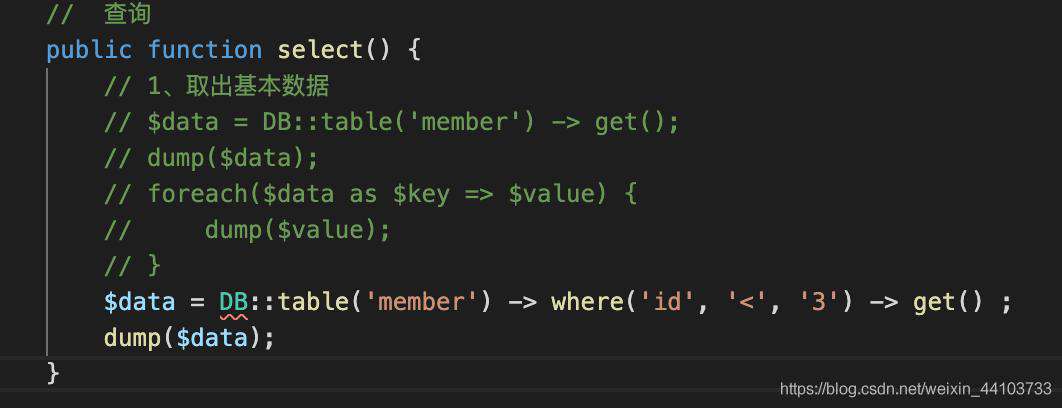Click the 'id' string argument
This screenshot has height=408, width=1062.
tap(667, 302)
